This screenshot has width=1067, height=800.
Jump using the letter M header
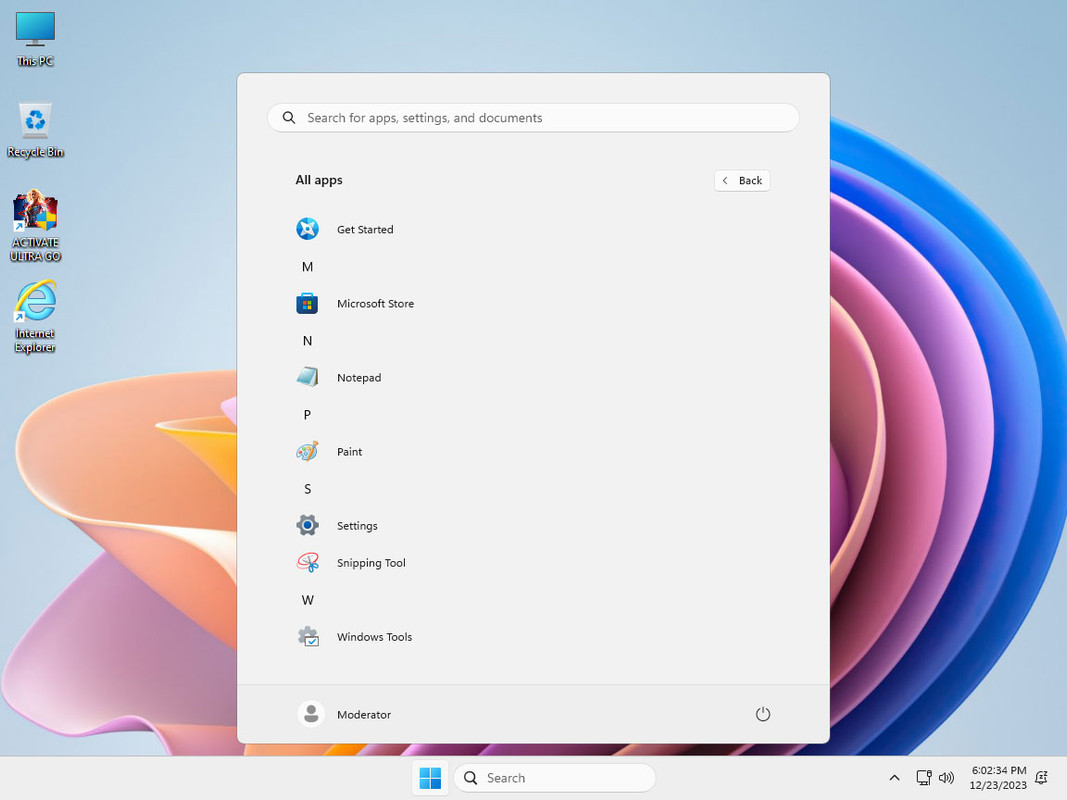(308, 267)
